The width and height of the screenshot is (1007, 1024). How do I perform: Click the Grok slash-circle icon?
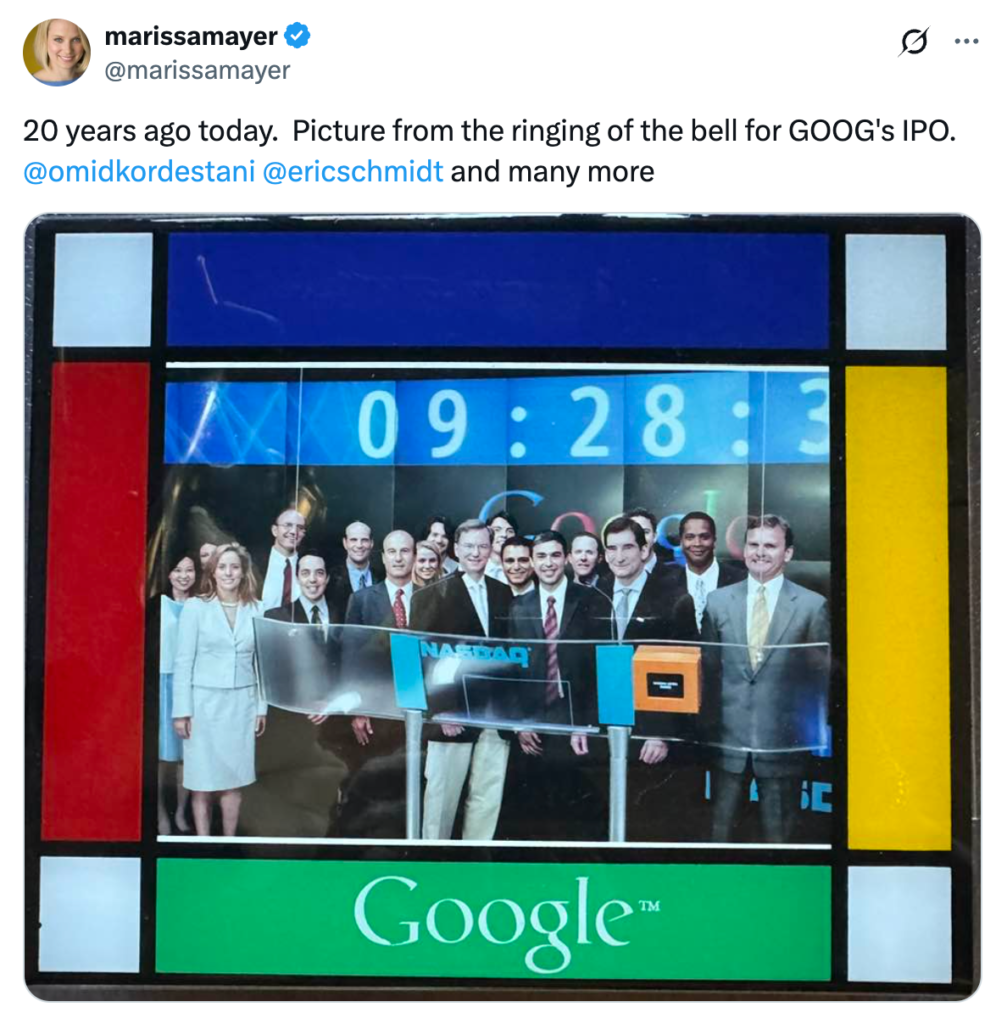914,42
